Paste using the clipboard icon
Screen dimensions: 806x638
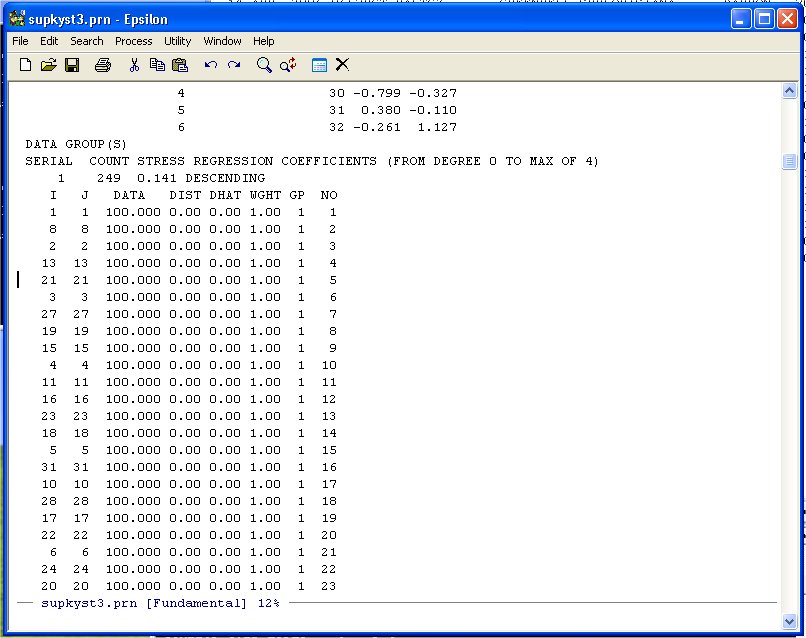coord(180,65)
